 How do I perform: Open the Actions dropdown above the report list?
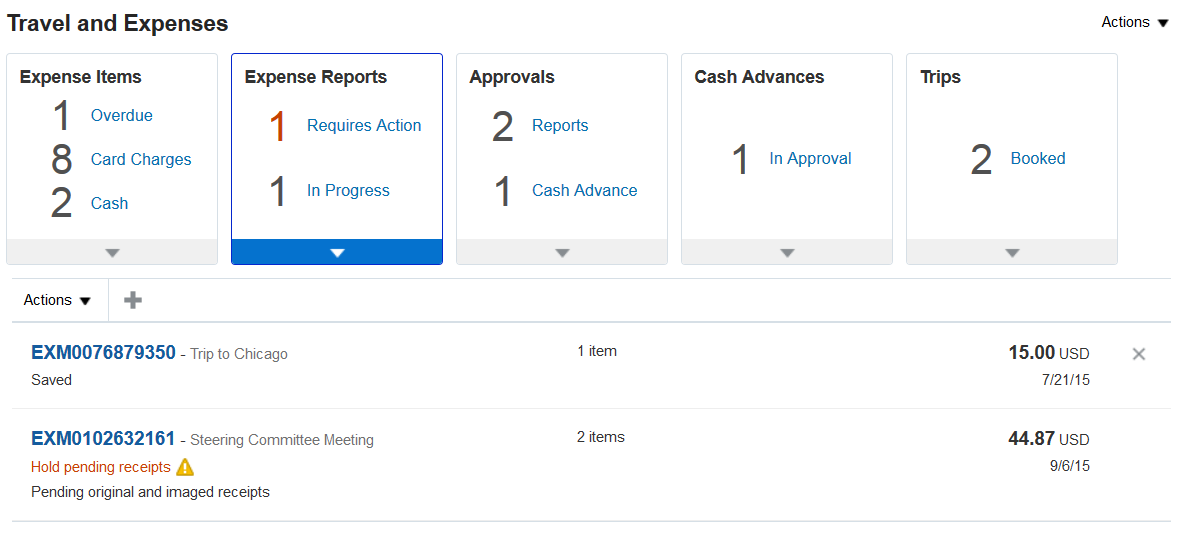point(57,300)
